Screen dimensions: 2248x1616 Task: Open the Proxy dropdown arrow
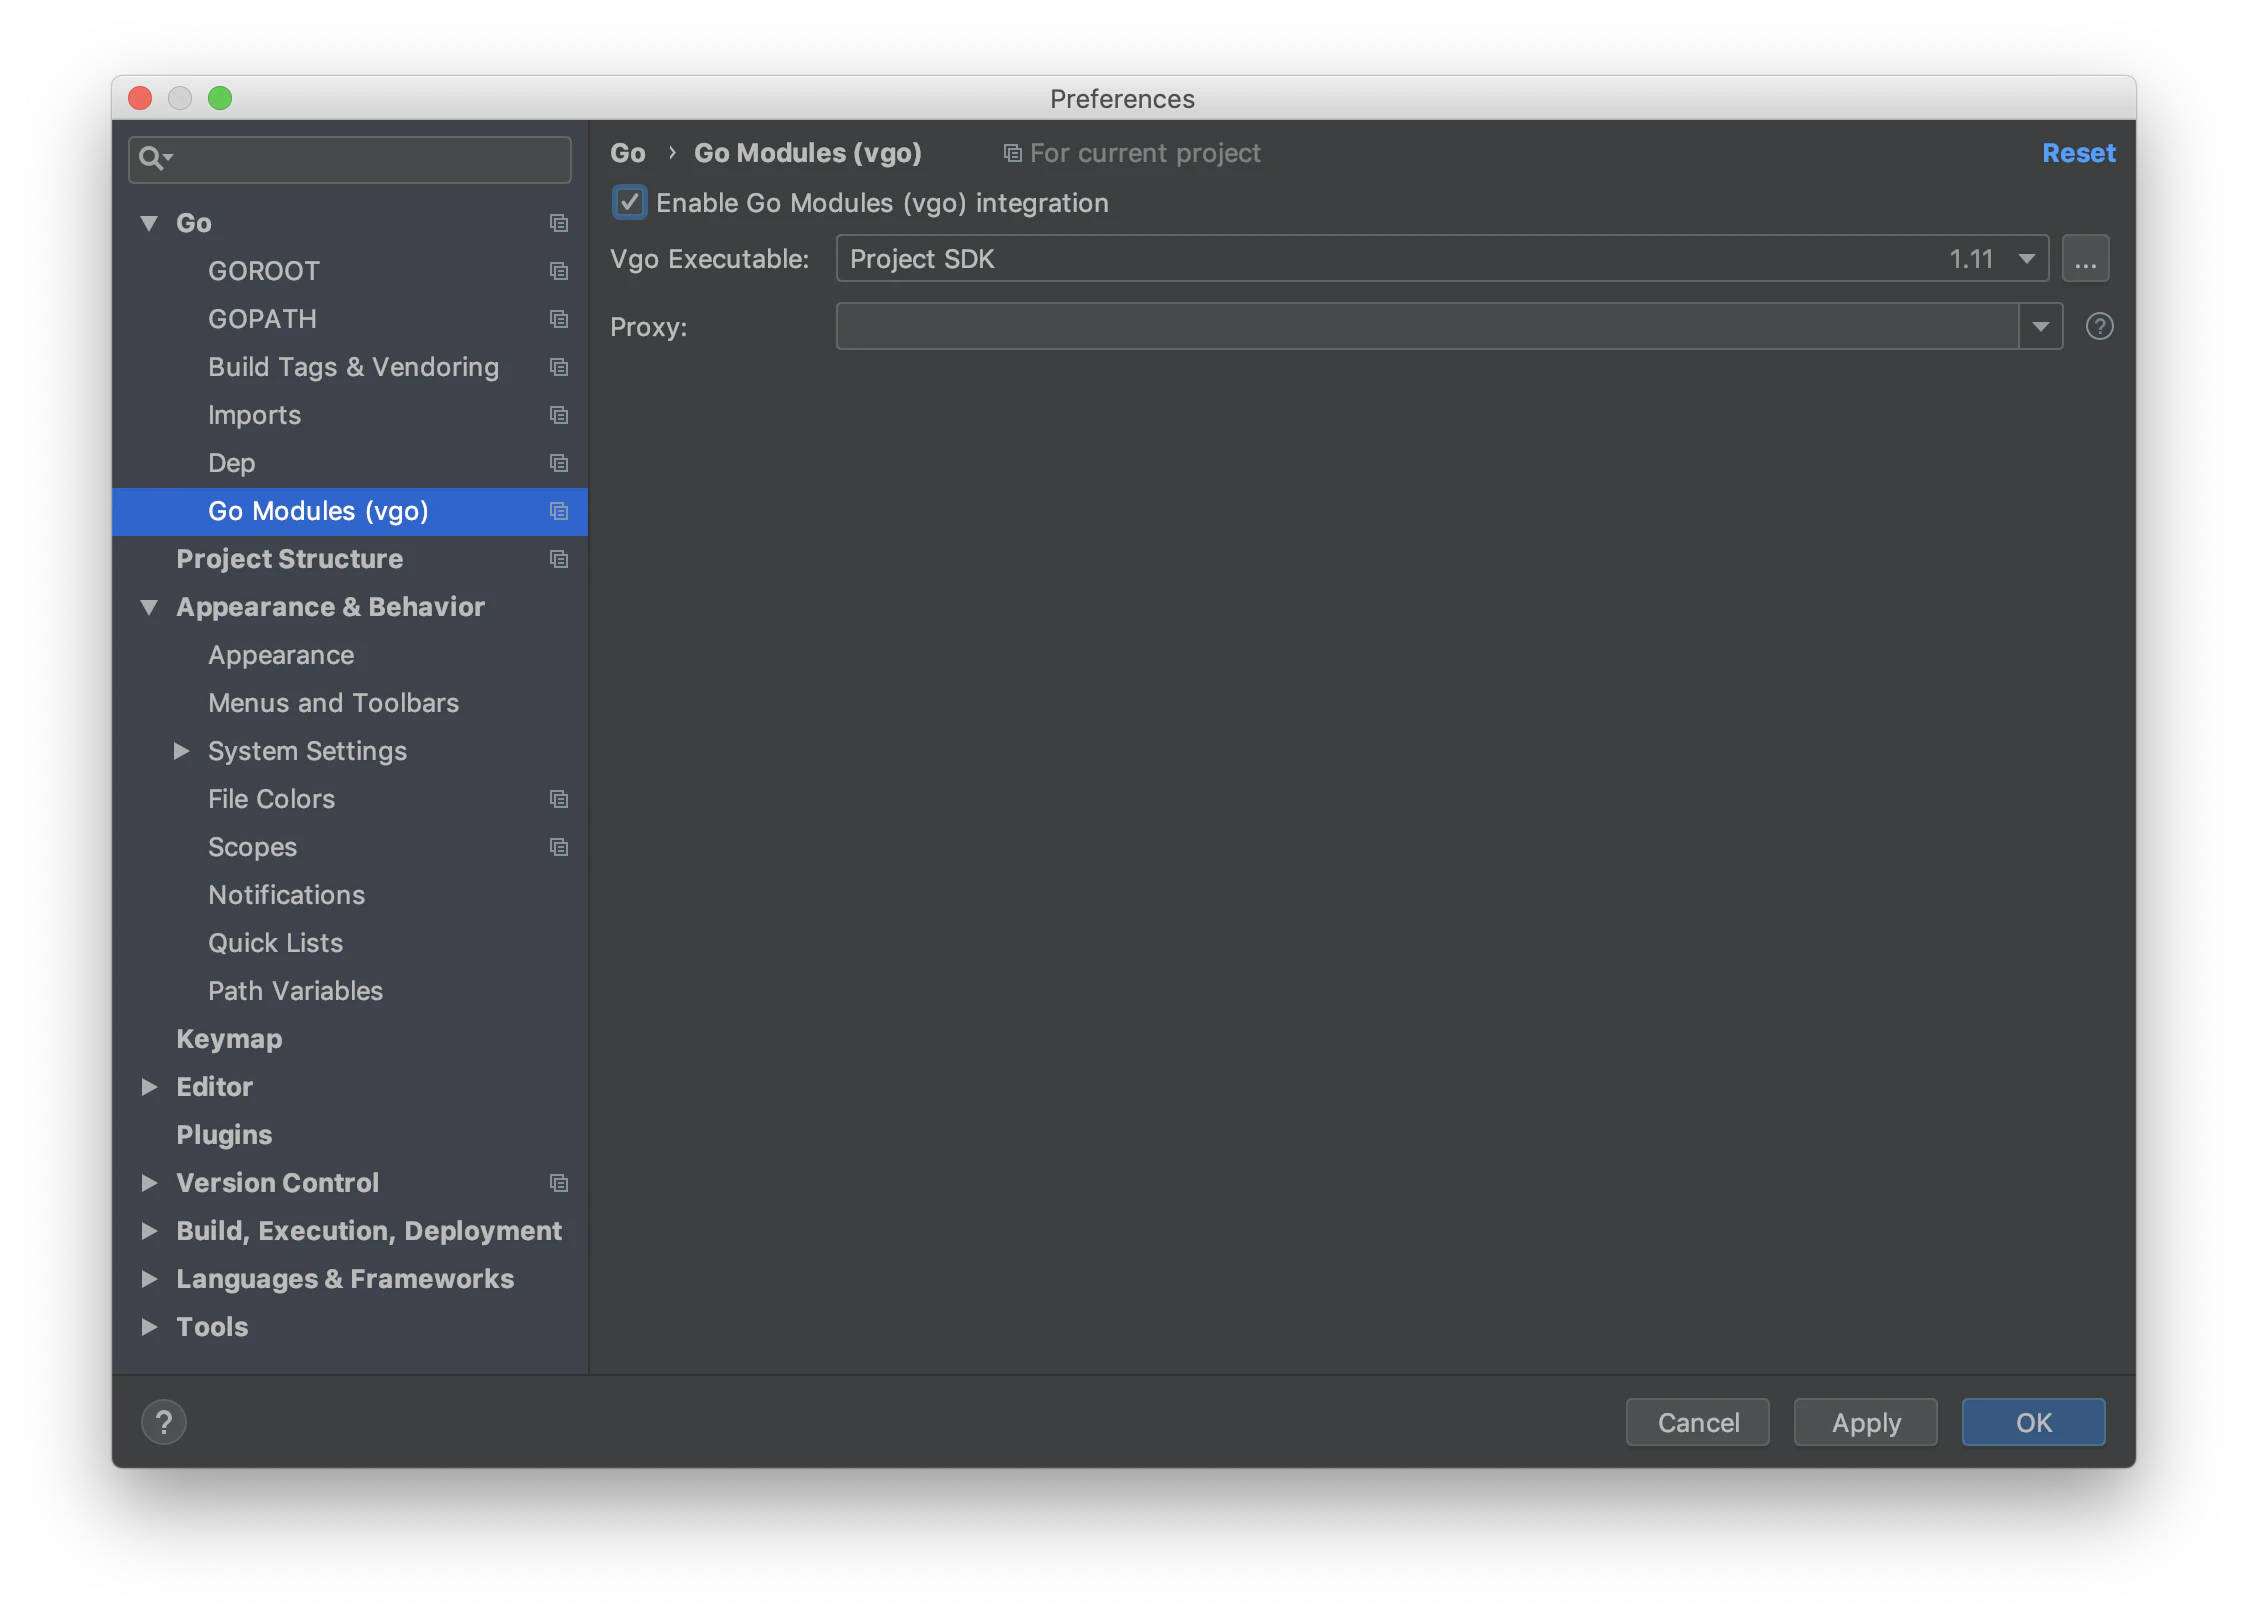coord(2041,327)
